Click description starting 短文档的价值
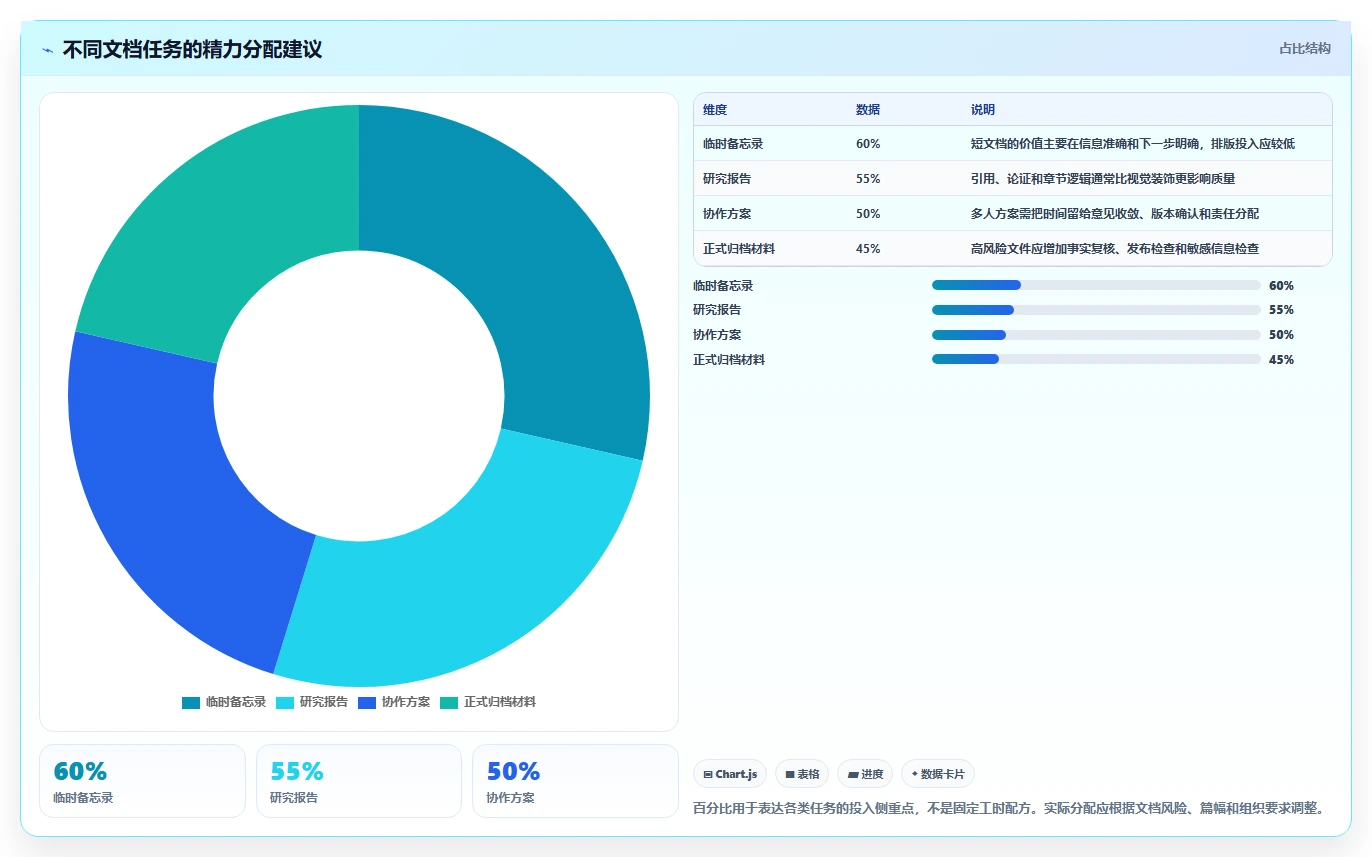Image resolution: width=1372 pixels, height=857 pixels. tap(1133, 144)
